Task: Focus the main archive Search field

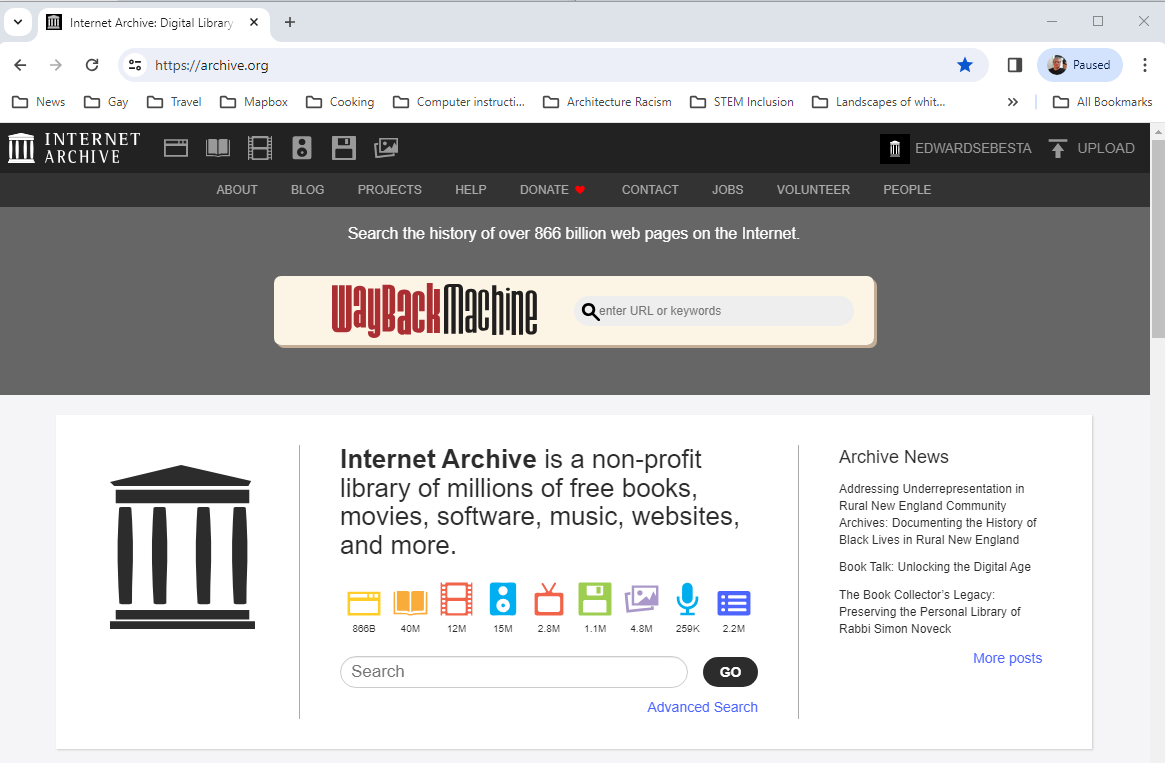Action: [x=513, y=672]
